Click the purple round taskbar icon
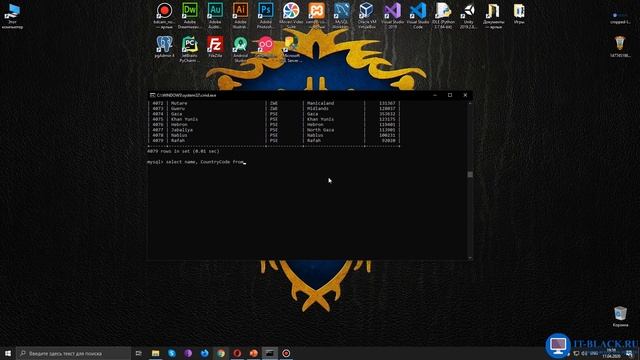The width and height of the screenshot is (640, 360). click(188, 353)
